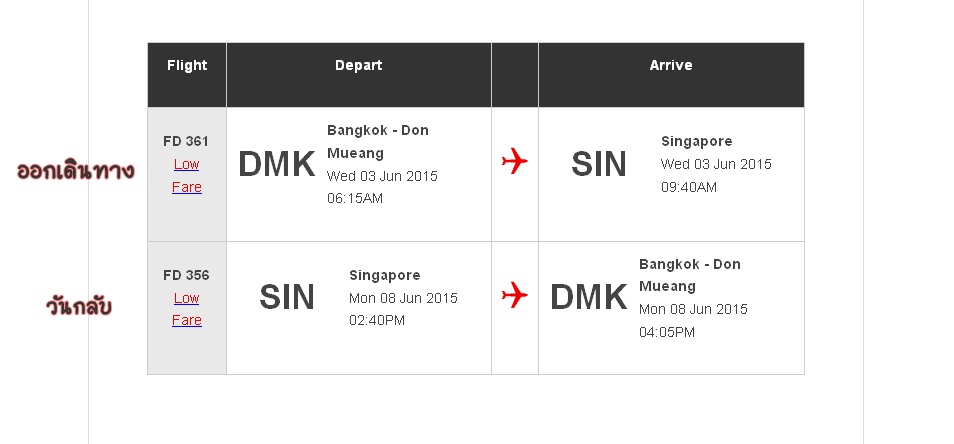
Task: Click the 06:15AM departure time
Action: coord(355,198)
